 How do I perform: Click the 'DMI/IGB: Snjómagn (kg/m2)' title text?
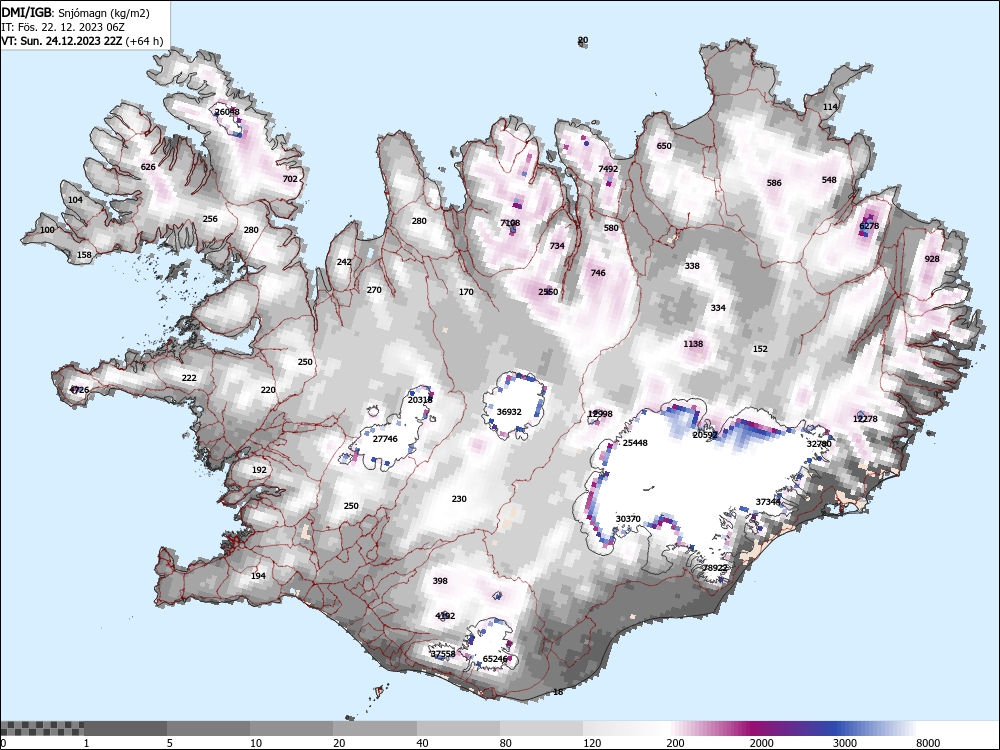(75, 13)
